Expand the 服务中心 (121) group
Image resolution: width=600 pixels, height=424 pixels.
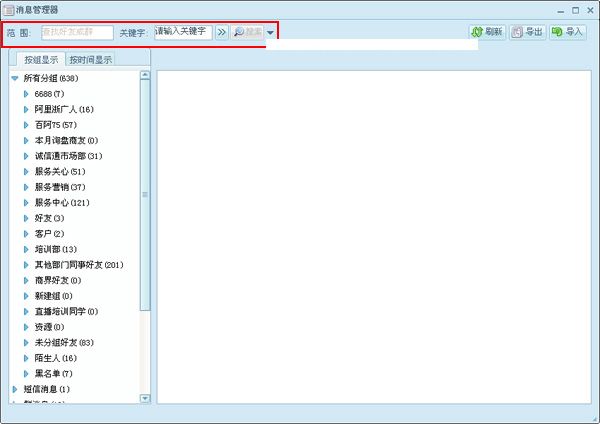click(x=26, y=202)
